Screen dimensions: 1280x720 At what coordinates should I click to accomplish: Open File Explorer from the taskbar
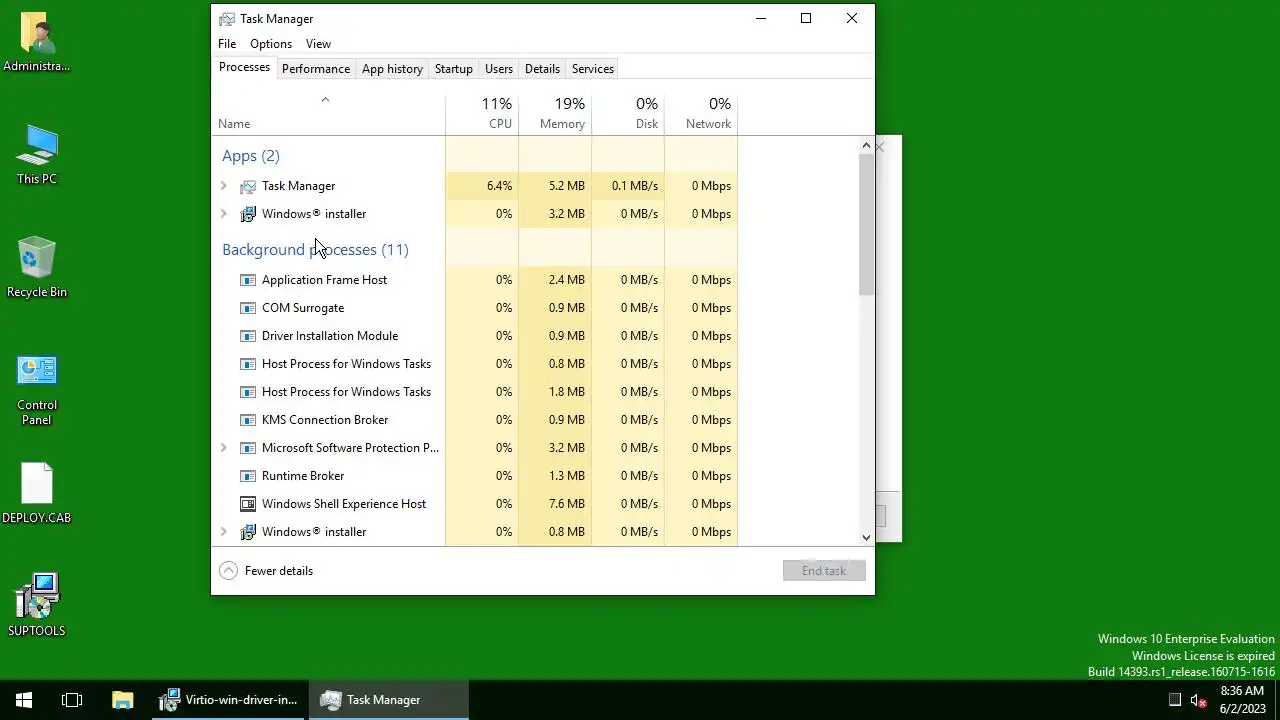(x=122, y=700)
